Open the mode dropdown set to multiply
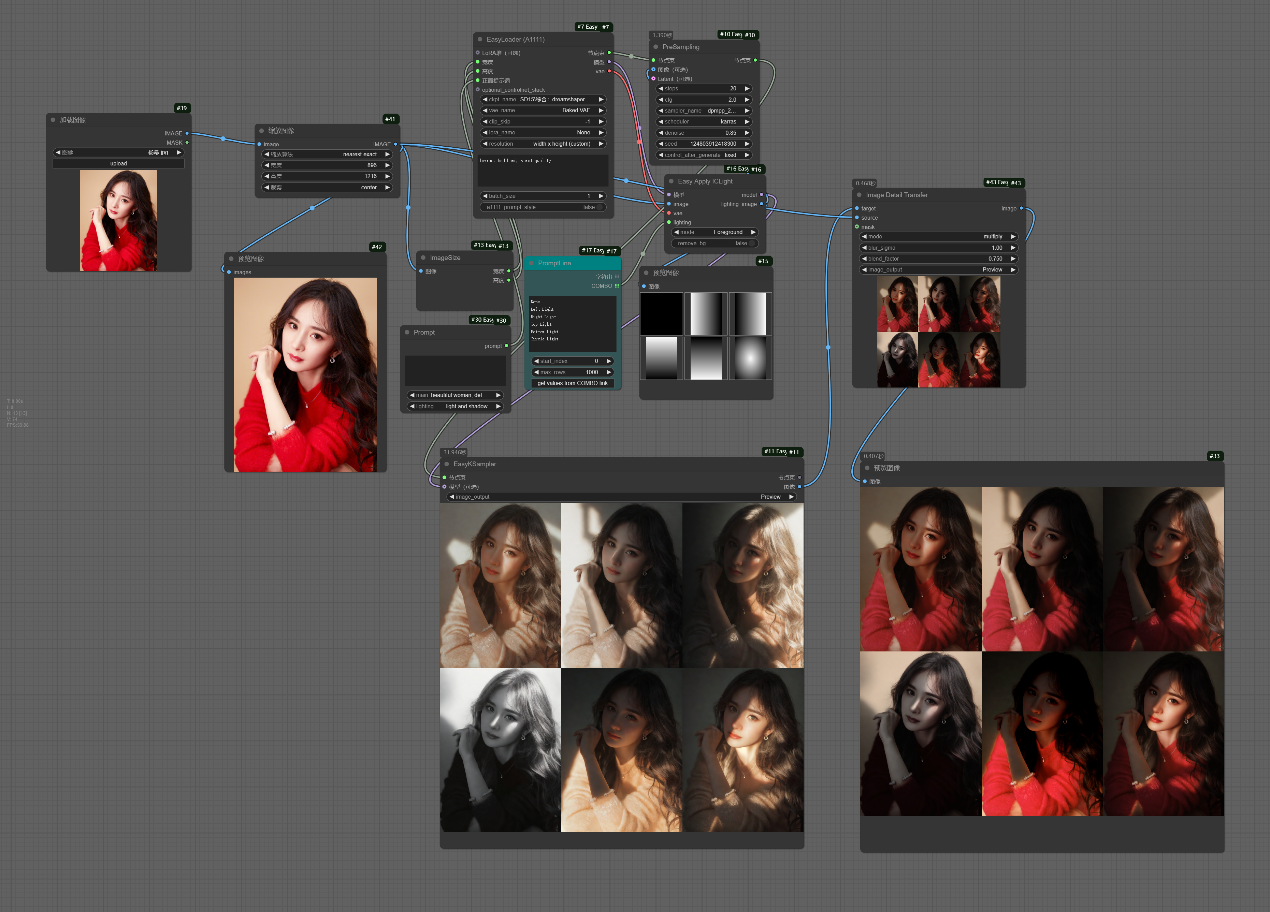This screenshot has height=912, width=1270. [935, 236]
